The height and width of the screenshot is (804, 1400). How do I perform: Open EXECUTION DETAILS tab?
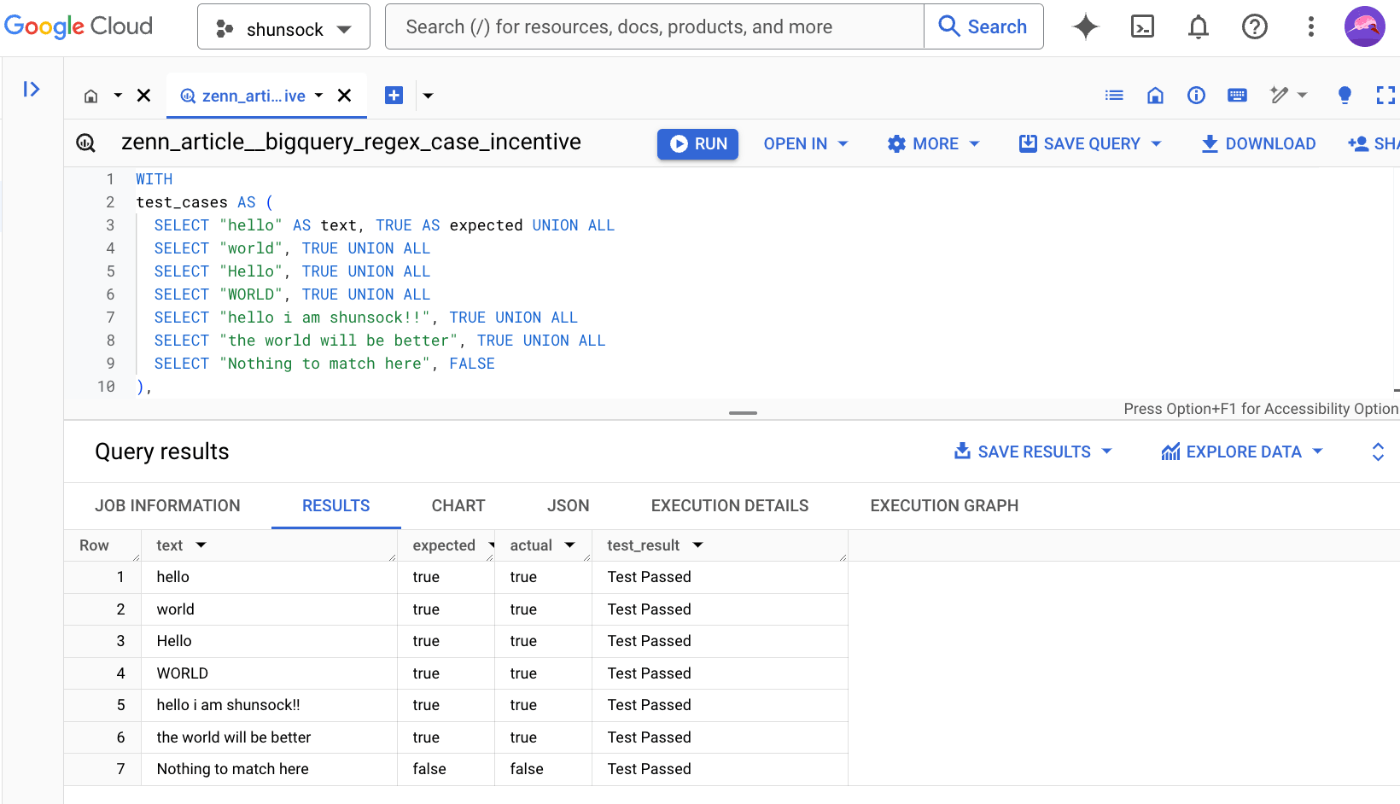coord(730,506)
